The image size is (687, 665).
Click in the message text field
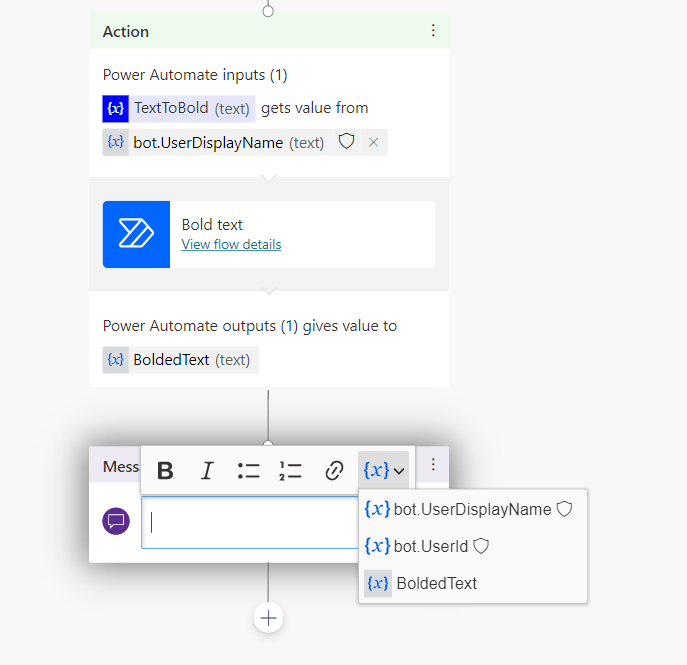pyautogui.click(x=250, y=522)
